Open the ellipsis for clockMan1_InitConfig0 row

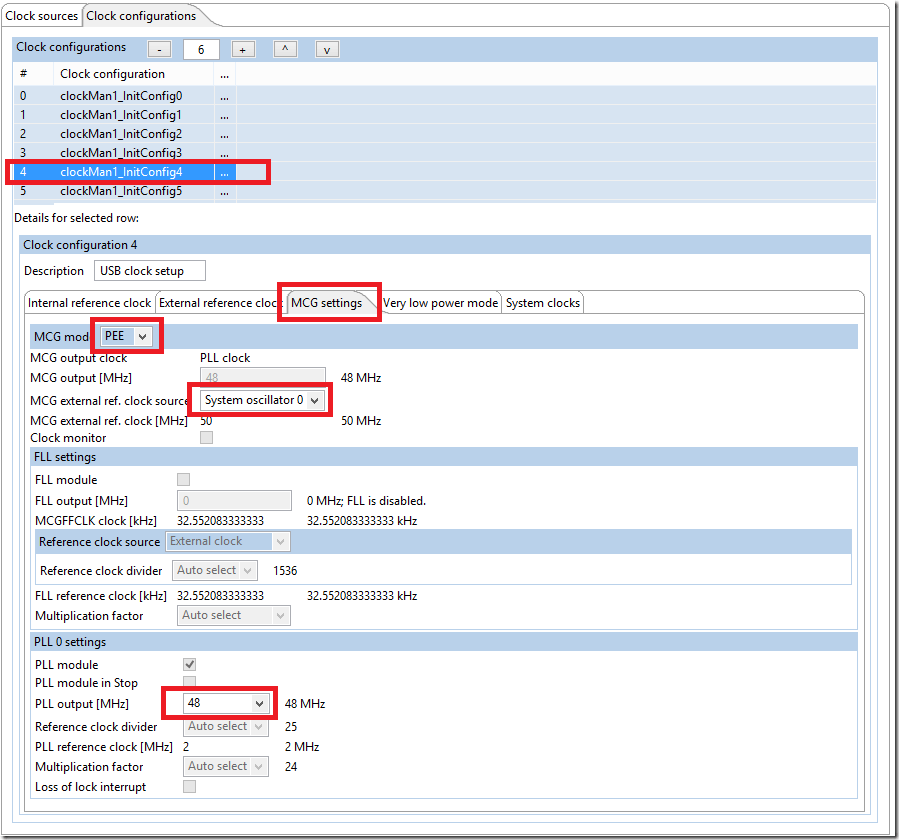click(x=225, y=96)
